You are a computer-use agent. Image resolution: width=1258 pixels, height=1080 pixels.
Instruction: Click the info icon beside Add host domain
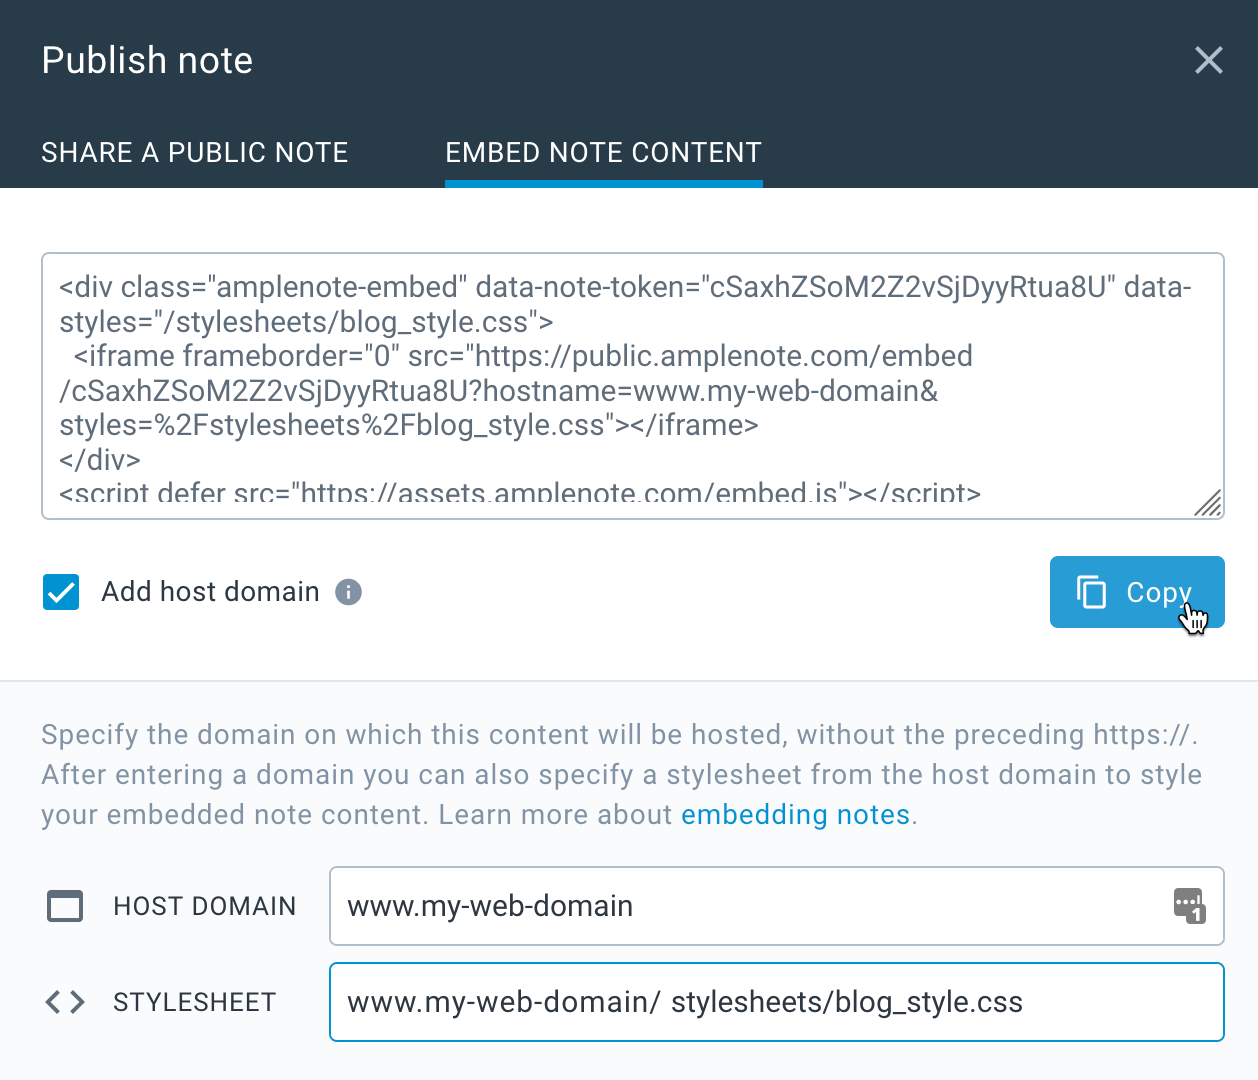tap(348, 592)
